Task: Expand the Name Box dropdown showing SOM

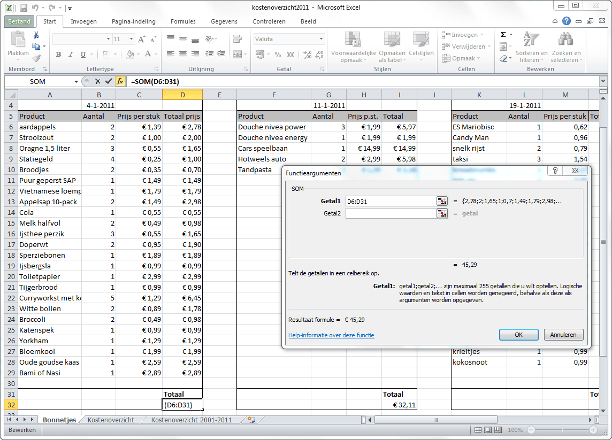Action: coord(76,81)
